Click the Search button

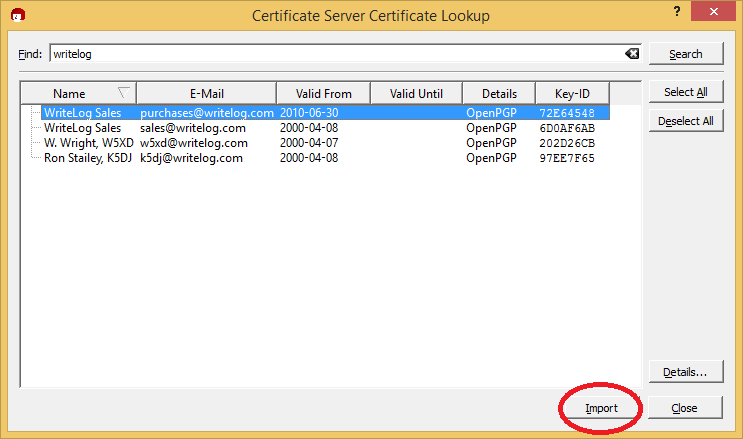coord(686,54)
